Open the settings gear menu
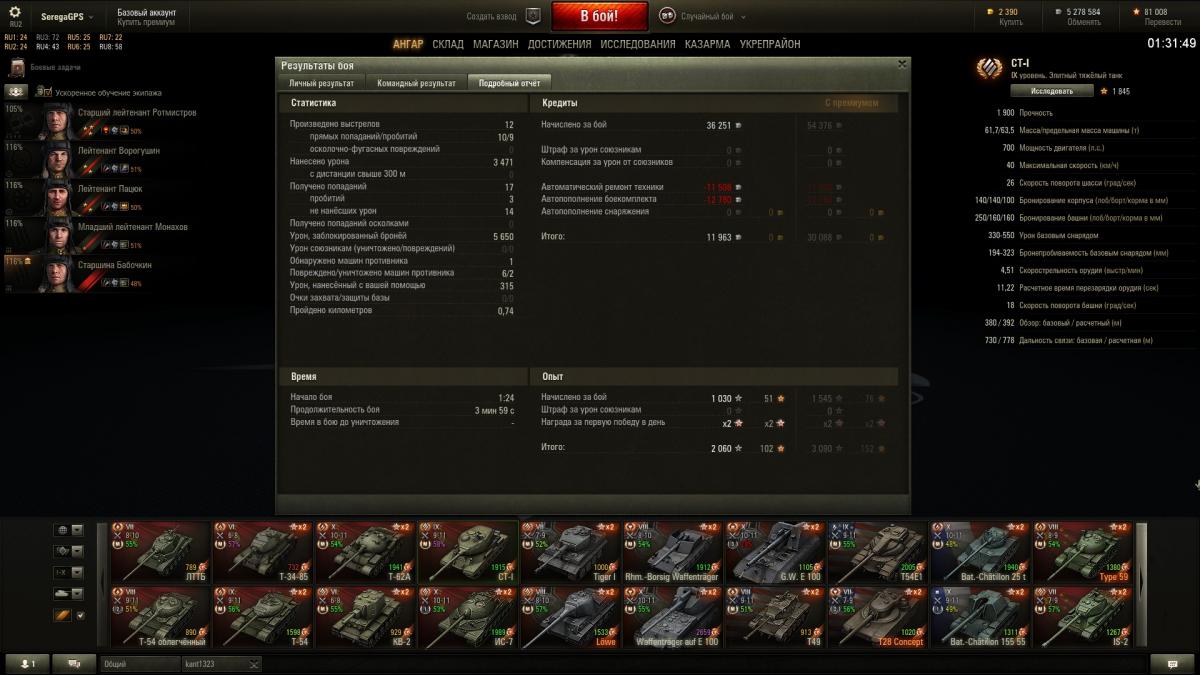1200x675 pixels. point(14,12)
